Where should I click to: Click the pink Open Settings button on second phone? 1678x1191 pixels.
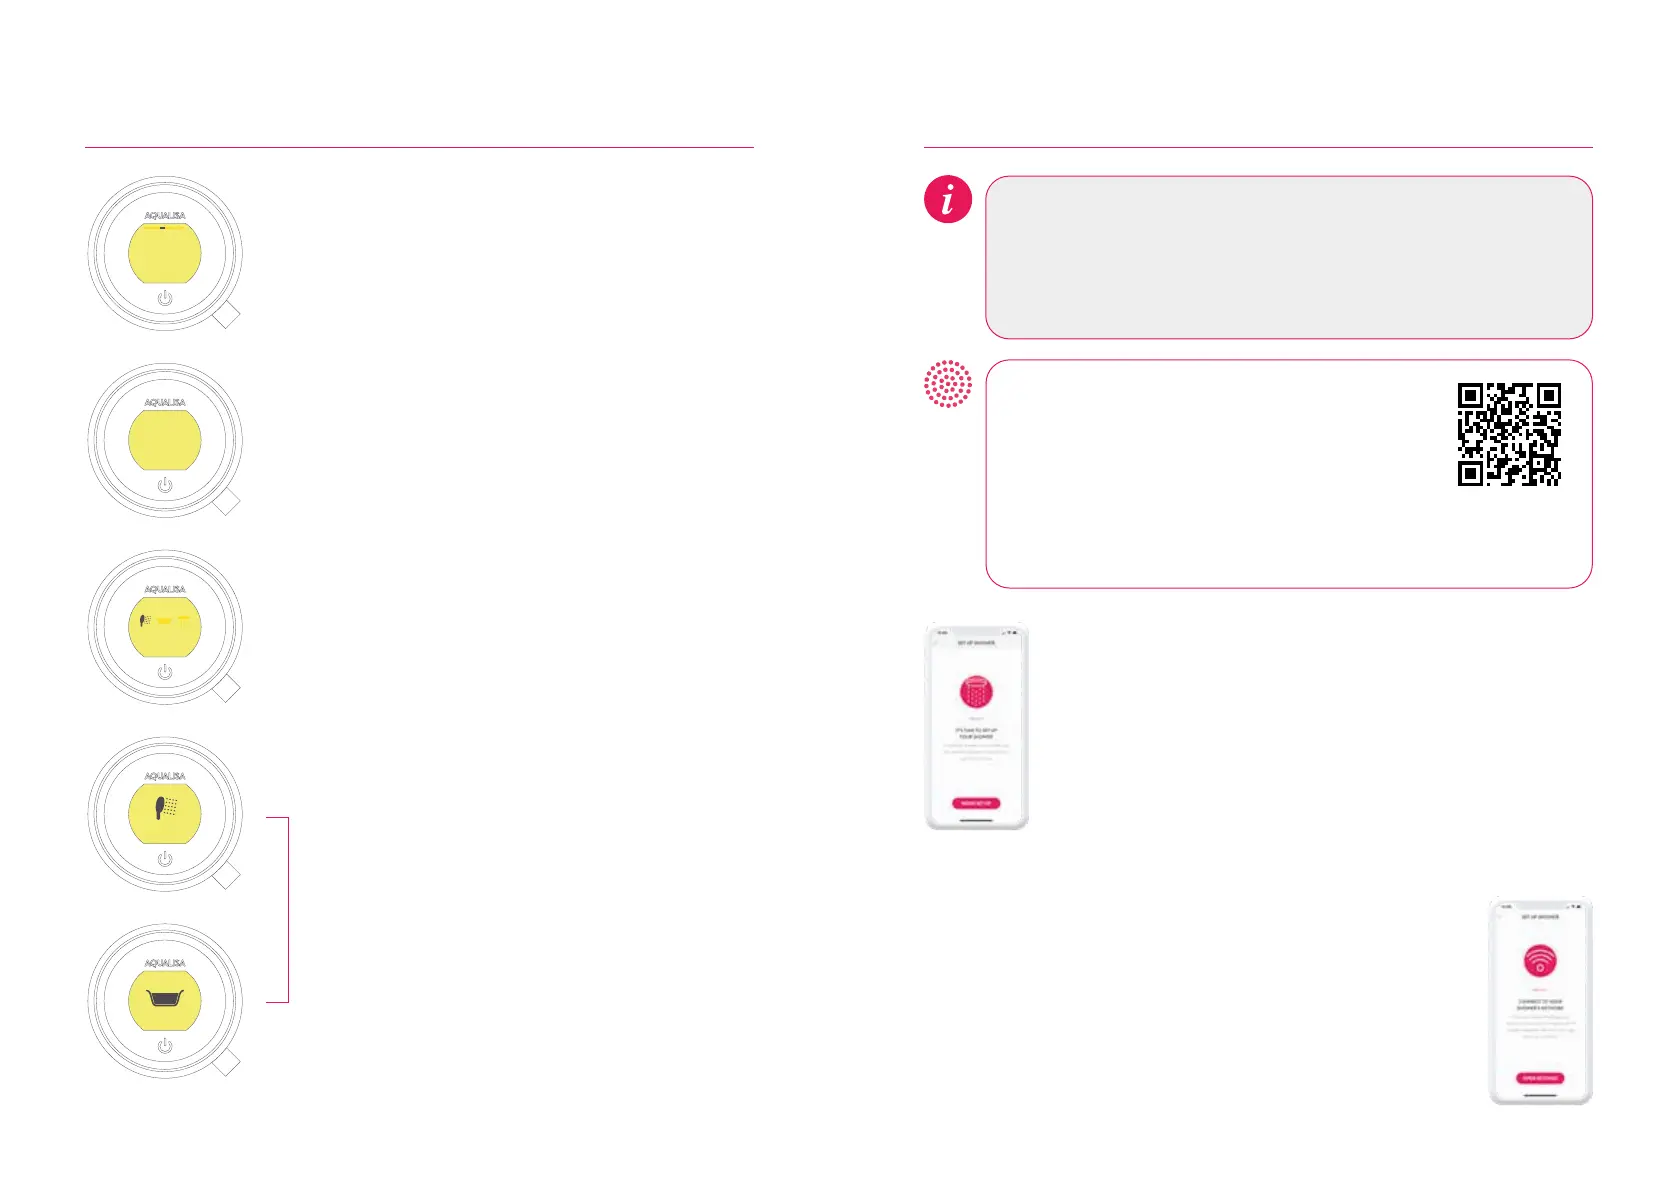[x=1540, y=1078]
